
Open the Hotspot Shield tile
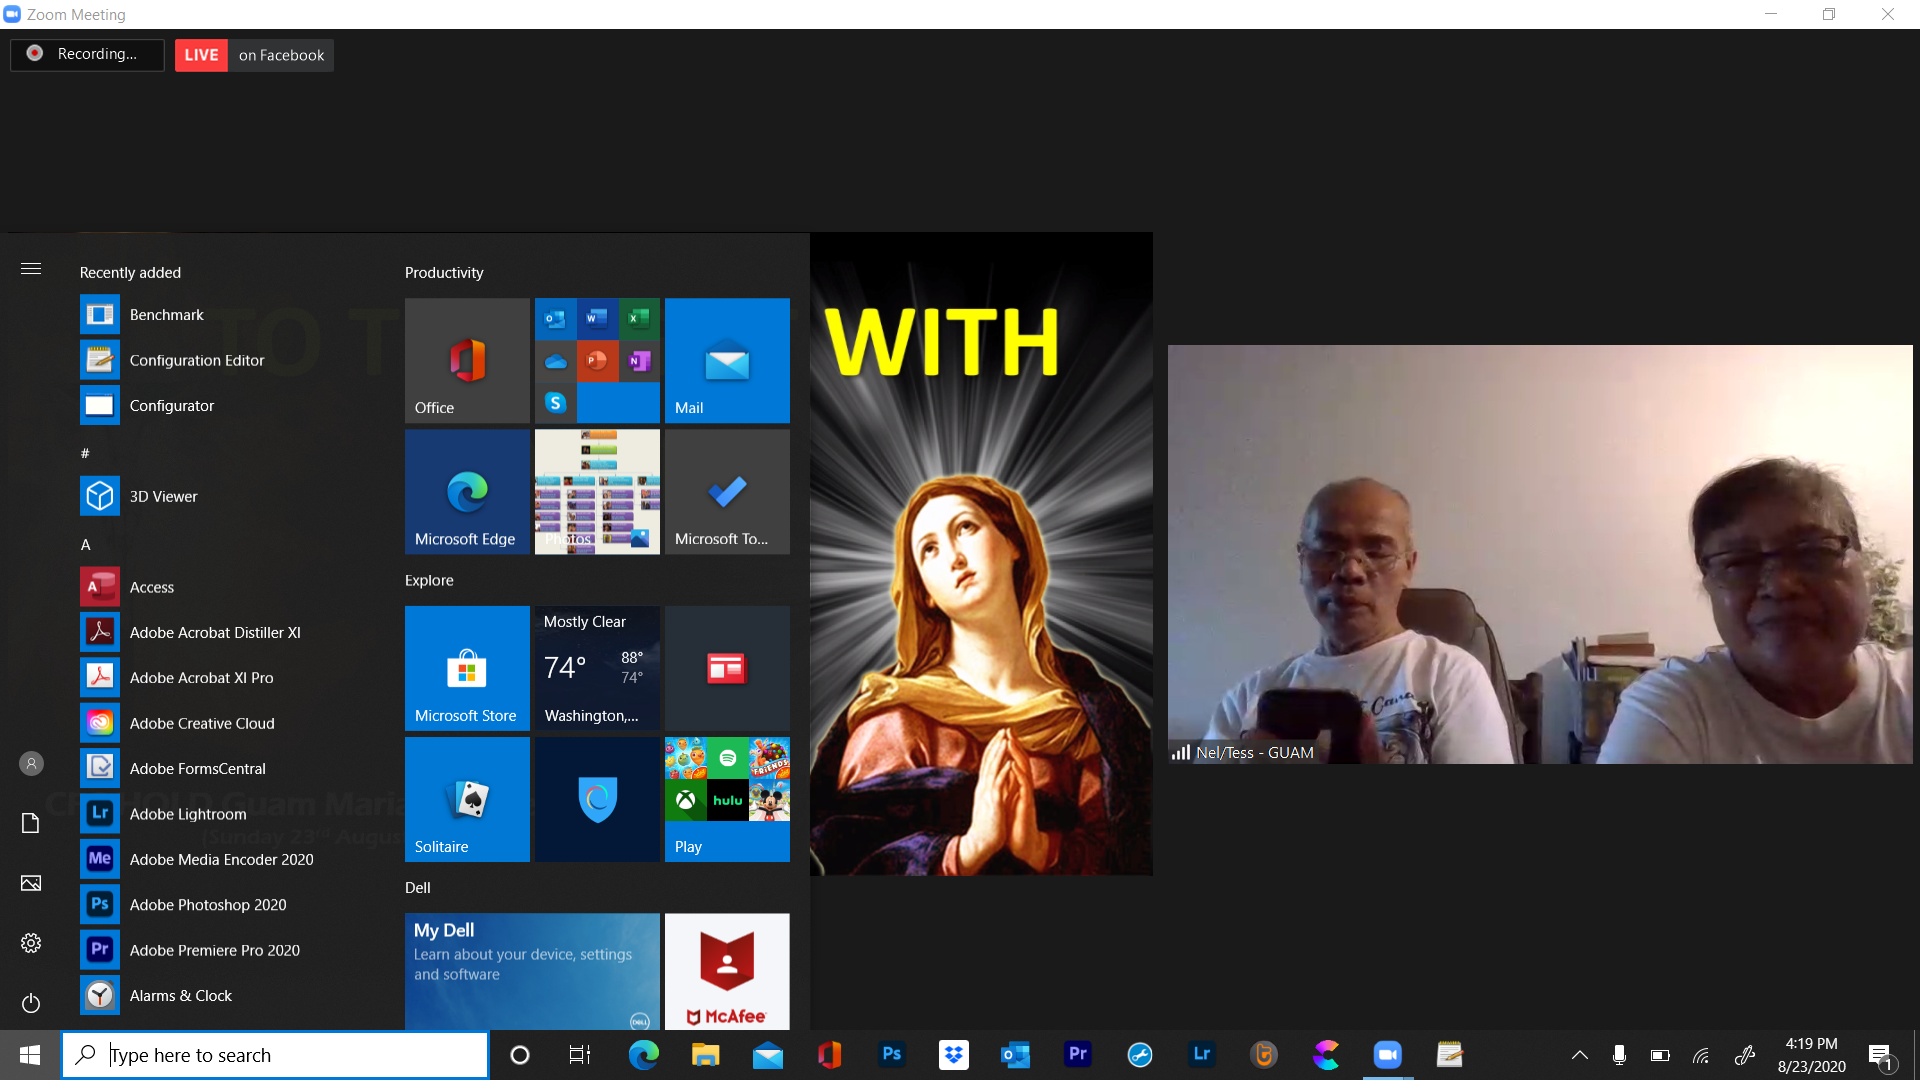pos(597,799)
